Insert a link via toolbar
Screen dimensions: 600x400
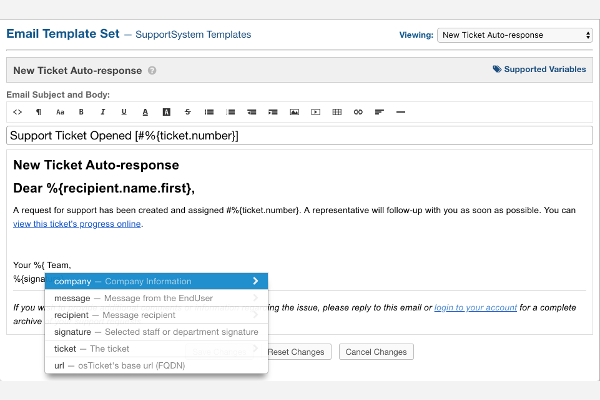358,112
